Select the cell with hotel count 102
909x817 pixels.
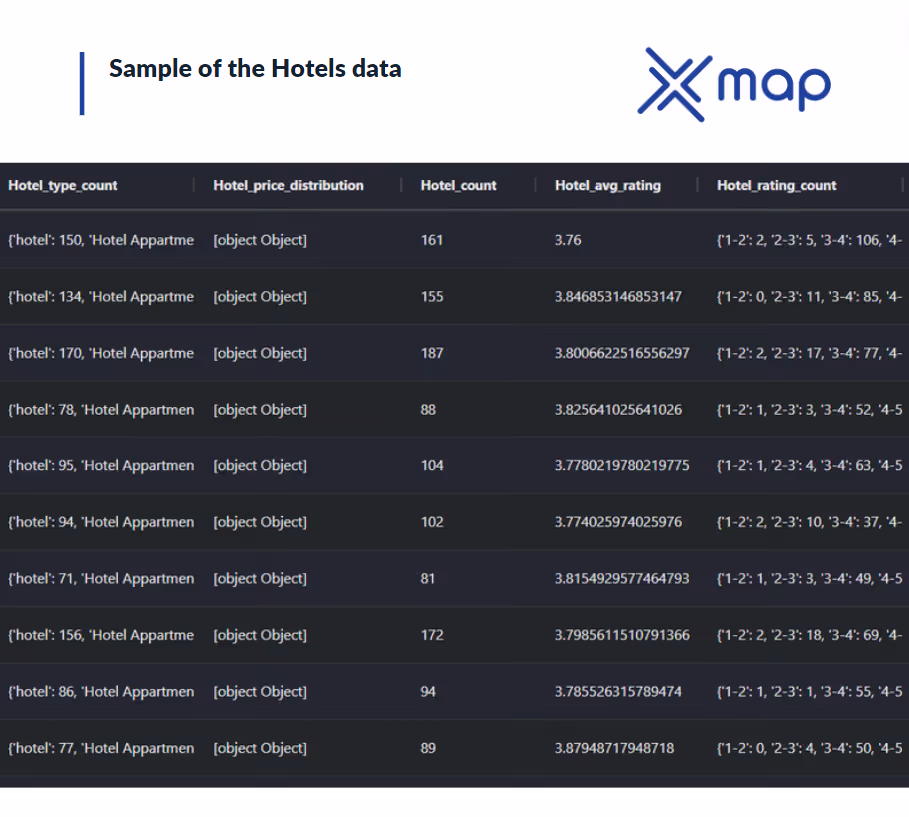432,522
